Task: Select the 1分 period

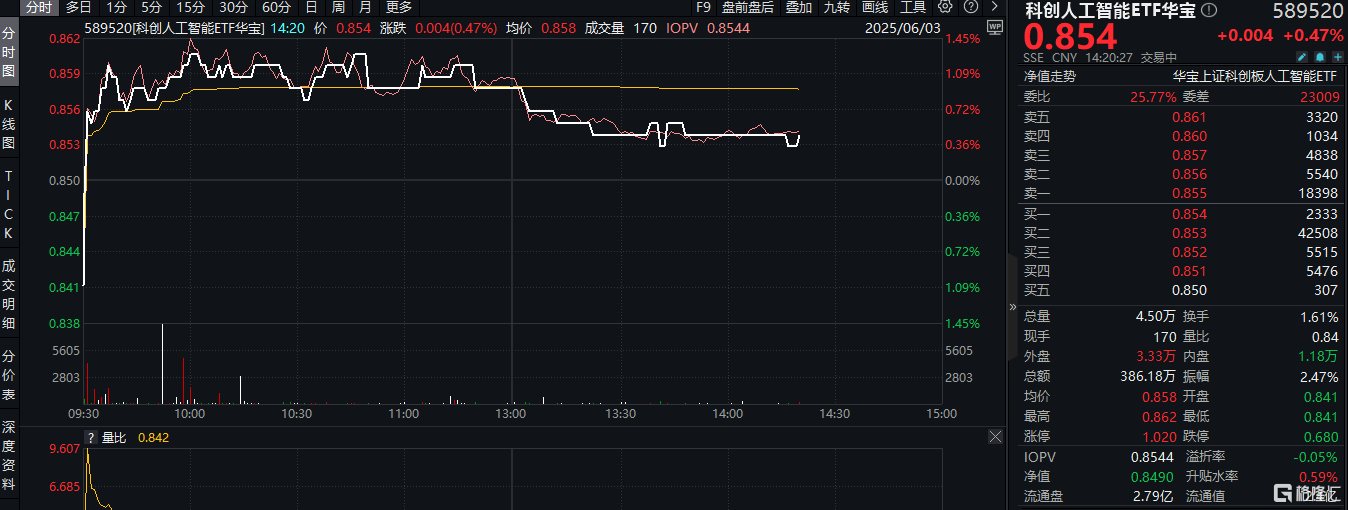Action: (x=116, y=7)
